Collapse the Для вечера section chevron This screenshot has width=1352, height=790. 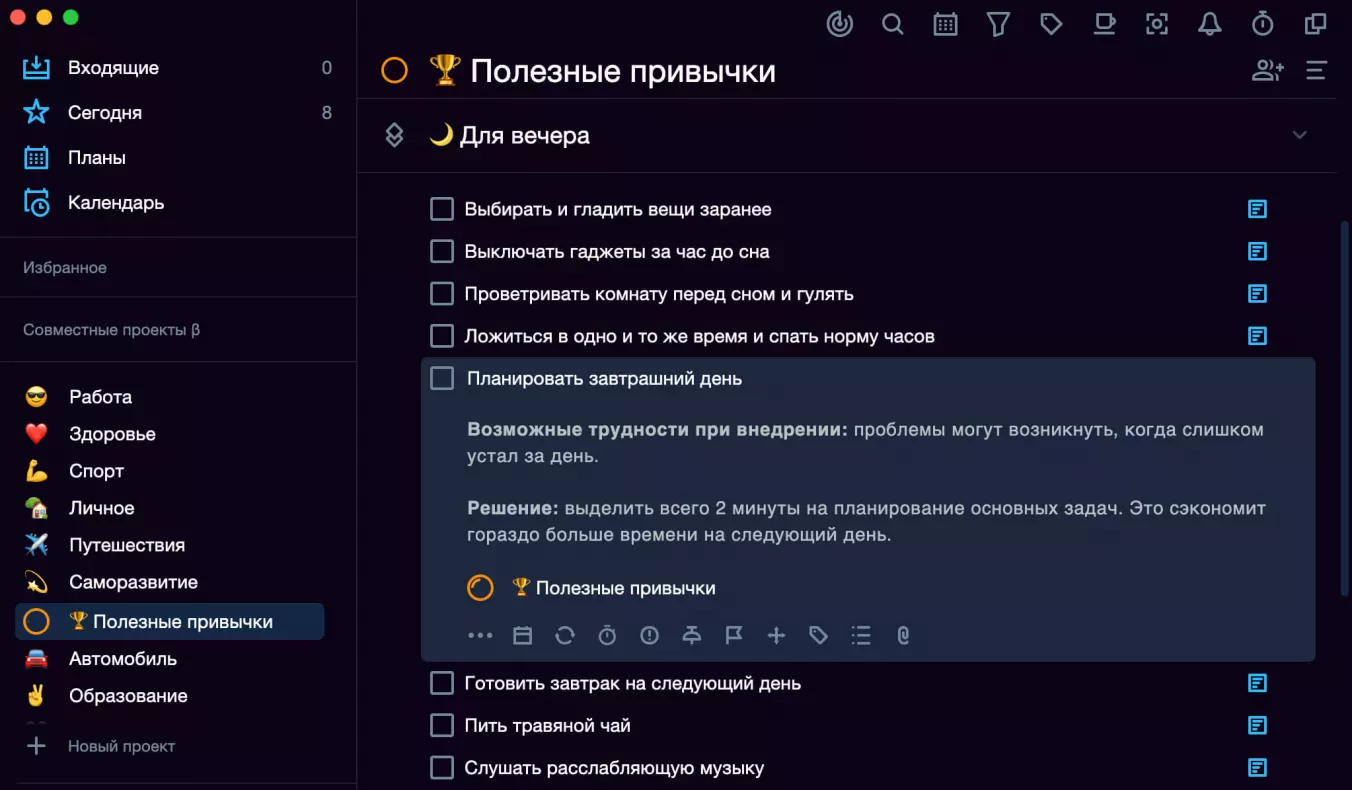coord(1300,135)
